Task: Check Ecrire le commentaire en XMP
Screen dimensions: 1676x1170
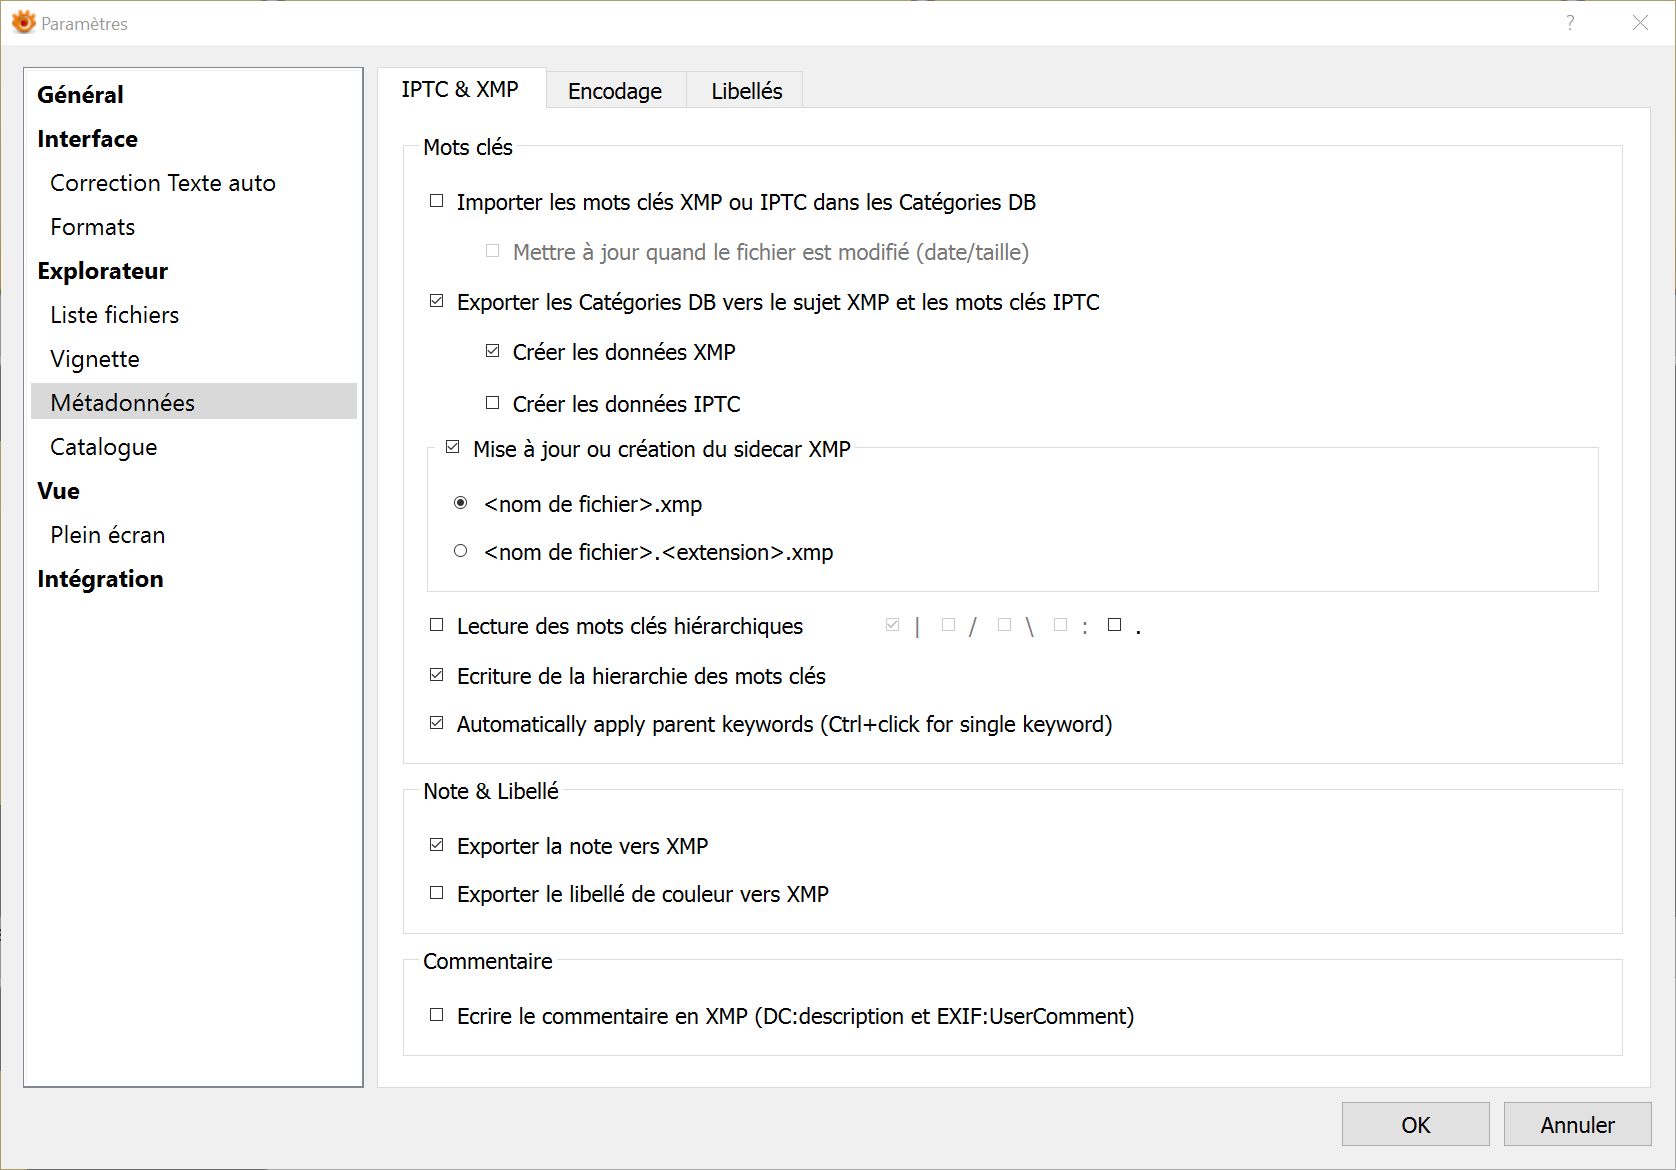Action: 437,1015
